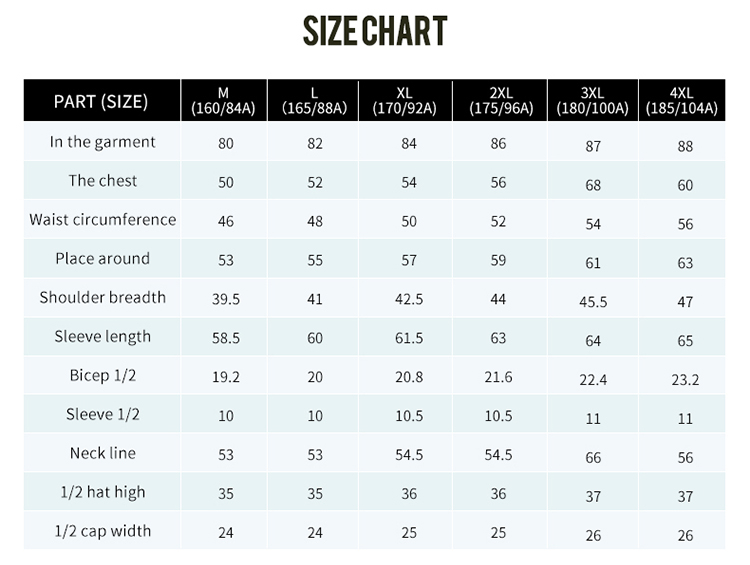750x565 pixels.
Task: Click the Shoulder breadth row label
Action: [x=103, y=298]
